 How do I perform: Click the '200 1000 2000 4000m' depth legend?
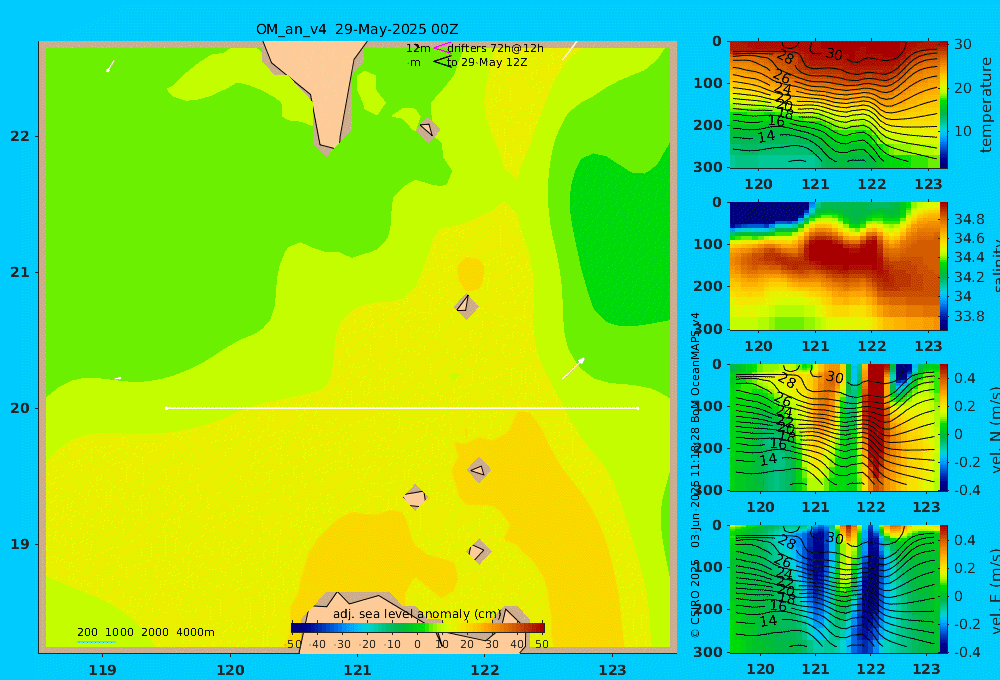point(146,632)
